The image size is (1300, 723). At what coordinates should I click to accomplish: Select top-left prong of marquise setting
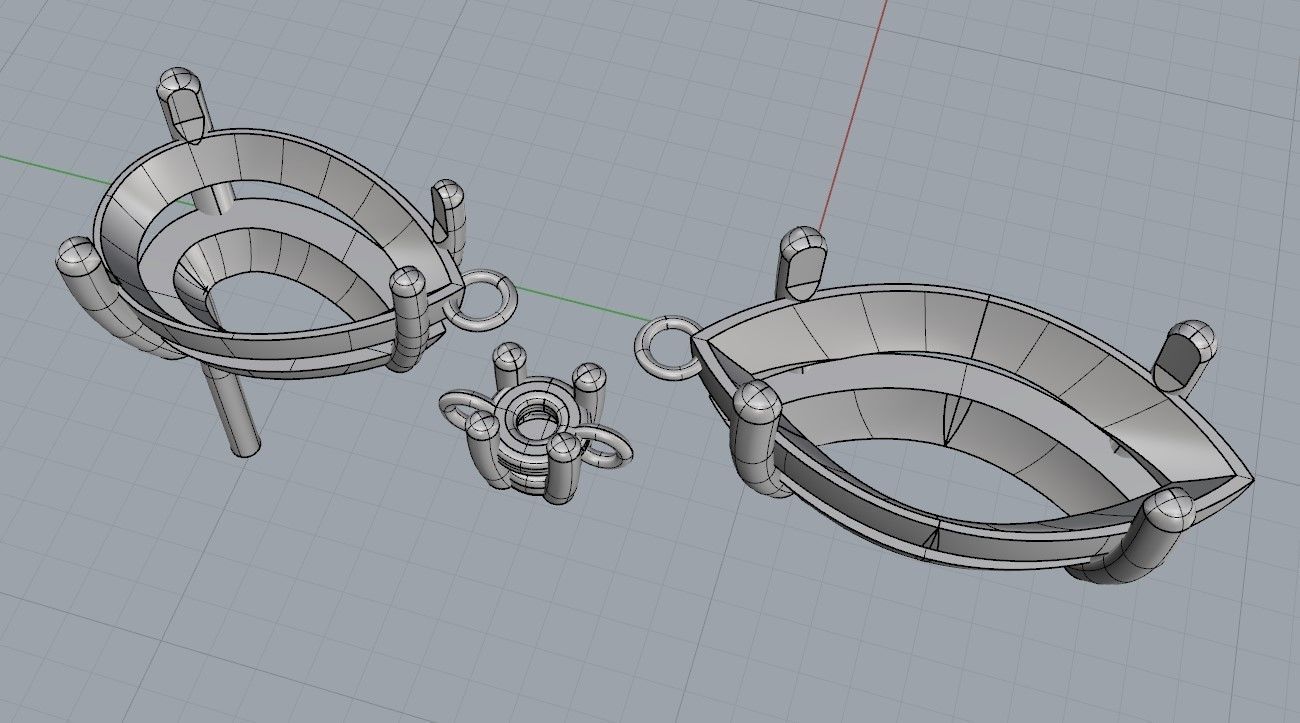pos(804,262)
